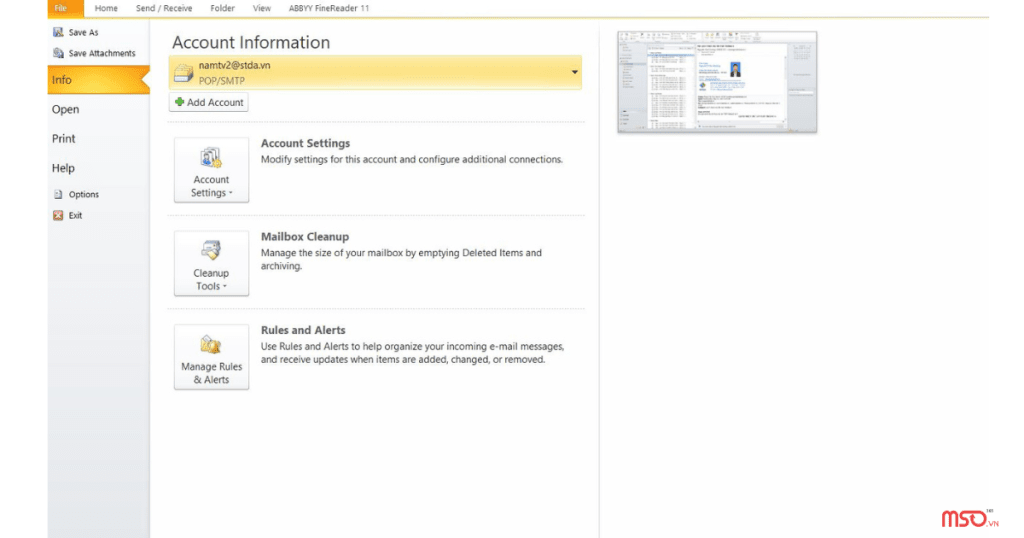Click the Save Attachments icon
Viewport: 1024px width, 538px height.
click(x=58, y=53)
